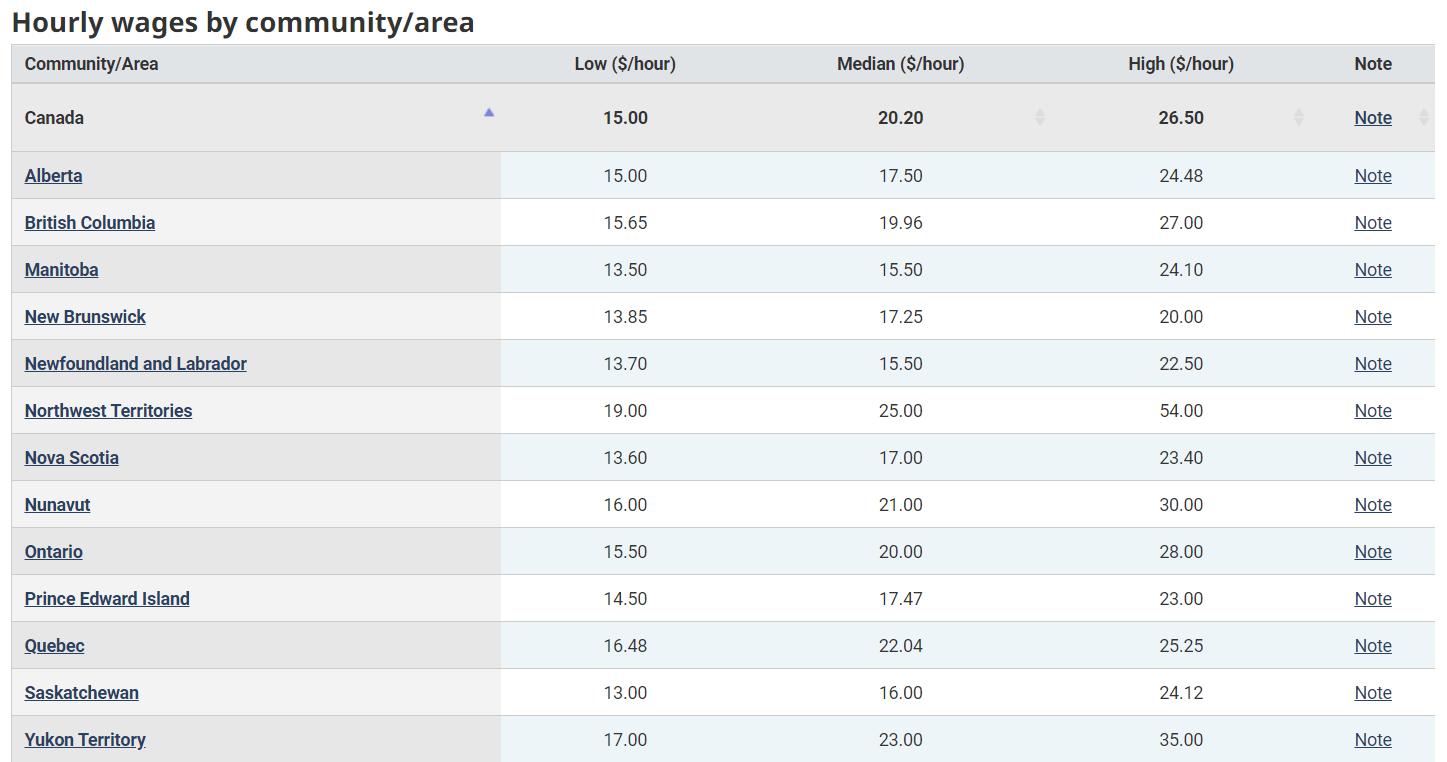Image resolution: width=1447 pixels, height=762 pixels.
Task: Open the Note link for Nova Scotia
Action: point(1373,457)
